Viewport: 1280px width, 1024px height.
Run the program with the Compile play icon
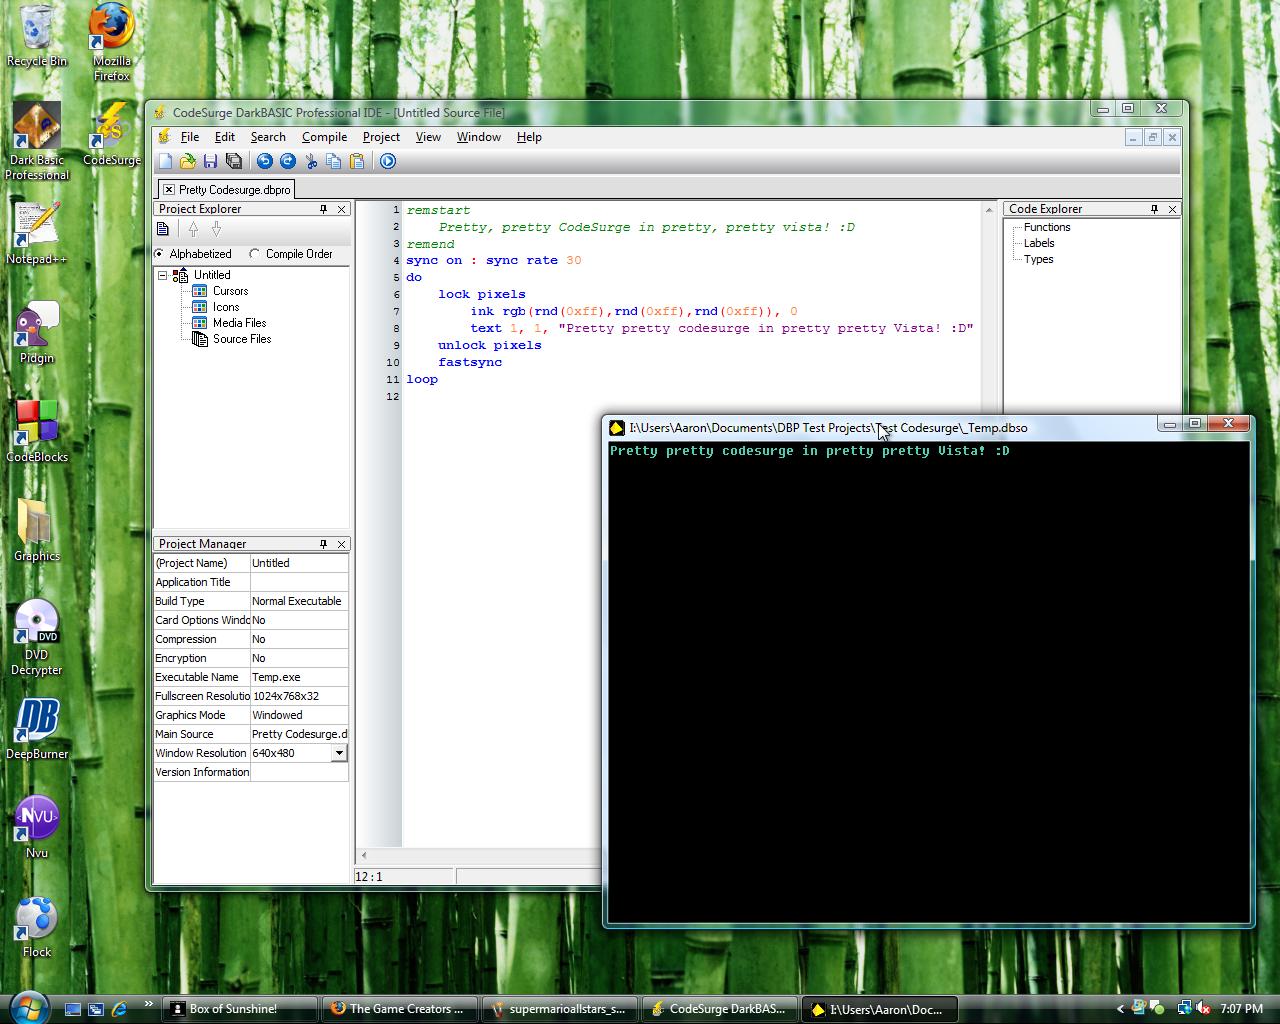(388, 161)
